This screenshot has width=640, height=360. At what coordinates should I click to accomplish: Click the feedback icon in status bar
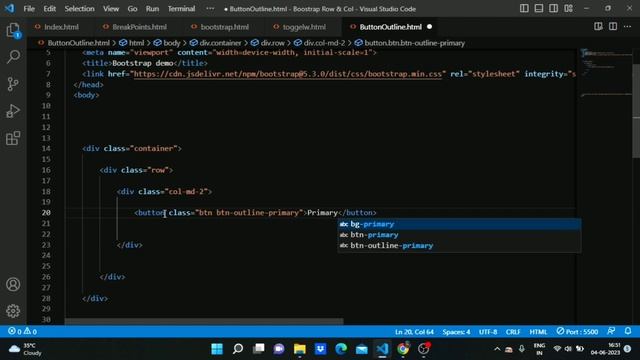point(611,331)
